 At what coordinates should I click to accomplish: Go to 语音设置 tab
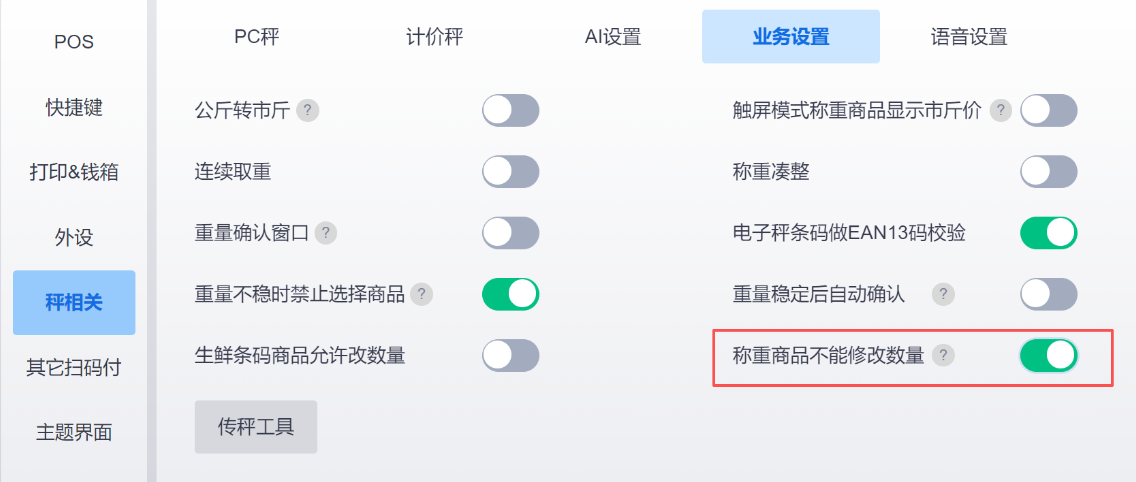pos(968,37)
